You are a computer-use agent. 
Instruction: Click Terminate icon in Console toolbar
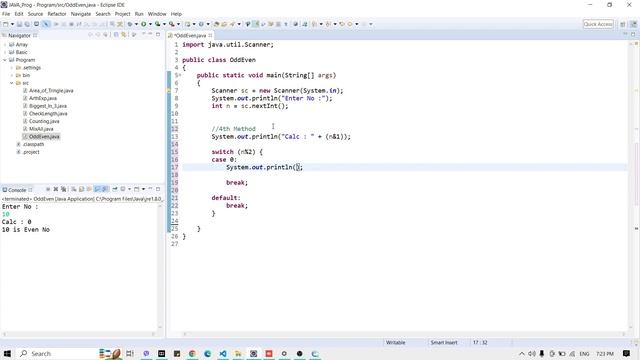pos(48,189)
